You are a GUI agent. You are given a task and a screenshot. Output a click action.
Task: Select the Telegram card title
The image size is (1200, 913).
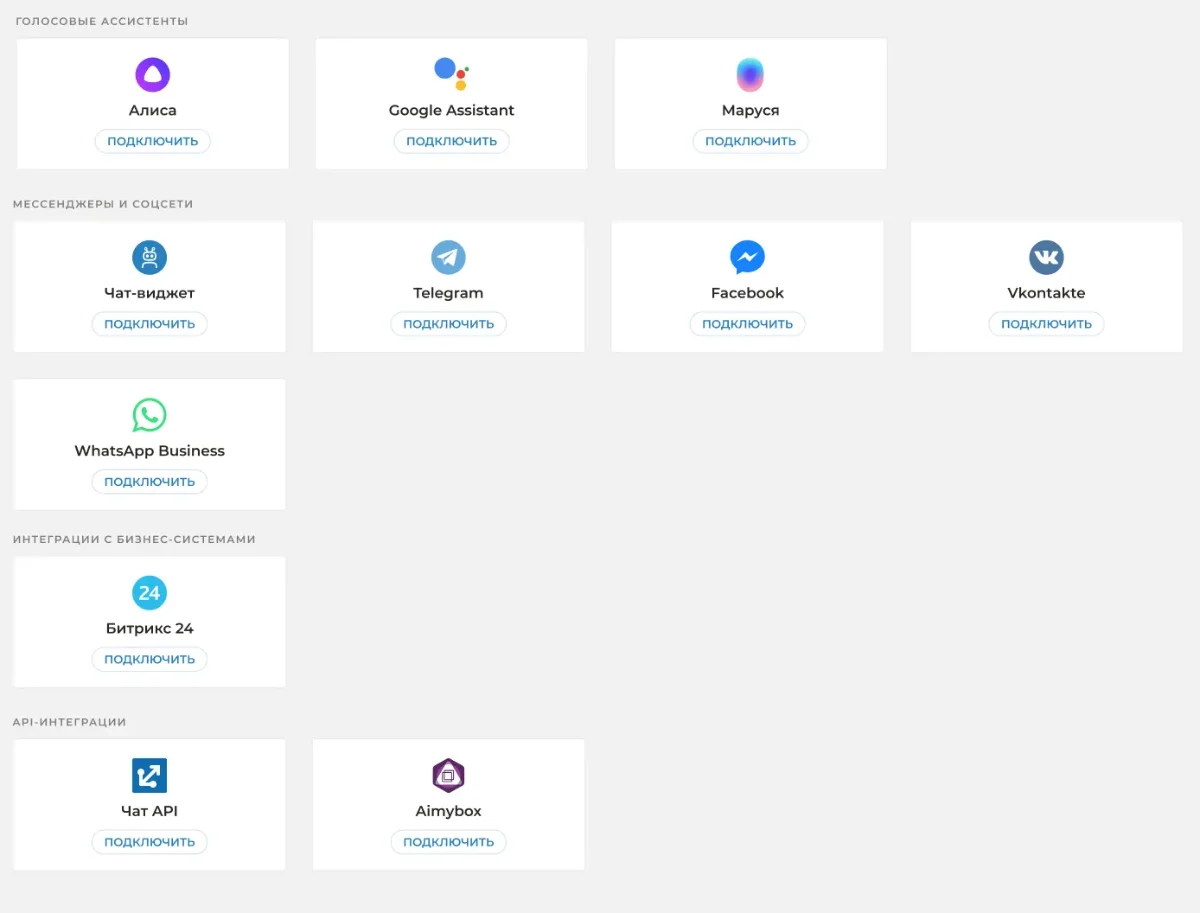tap(448, 294)
